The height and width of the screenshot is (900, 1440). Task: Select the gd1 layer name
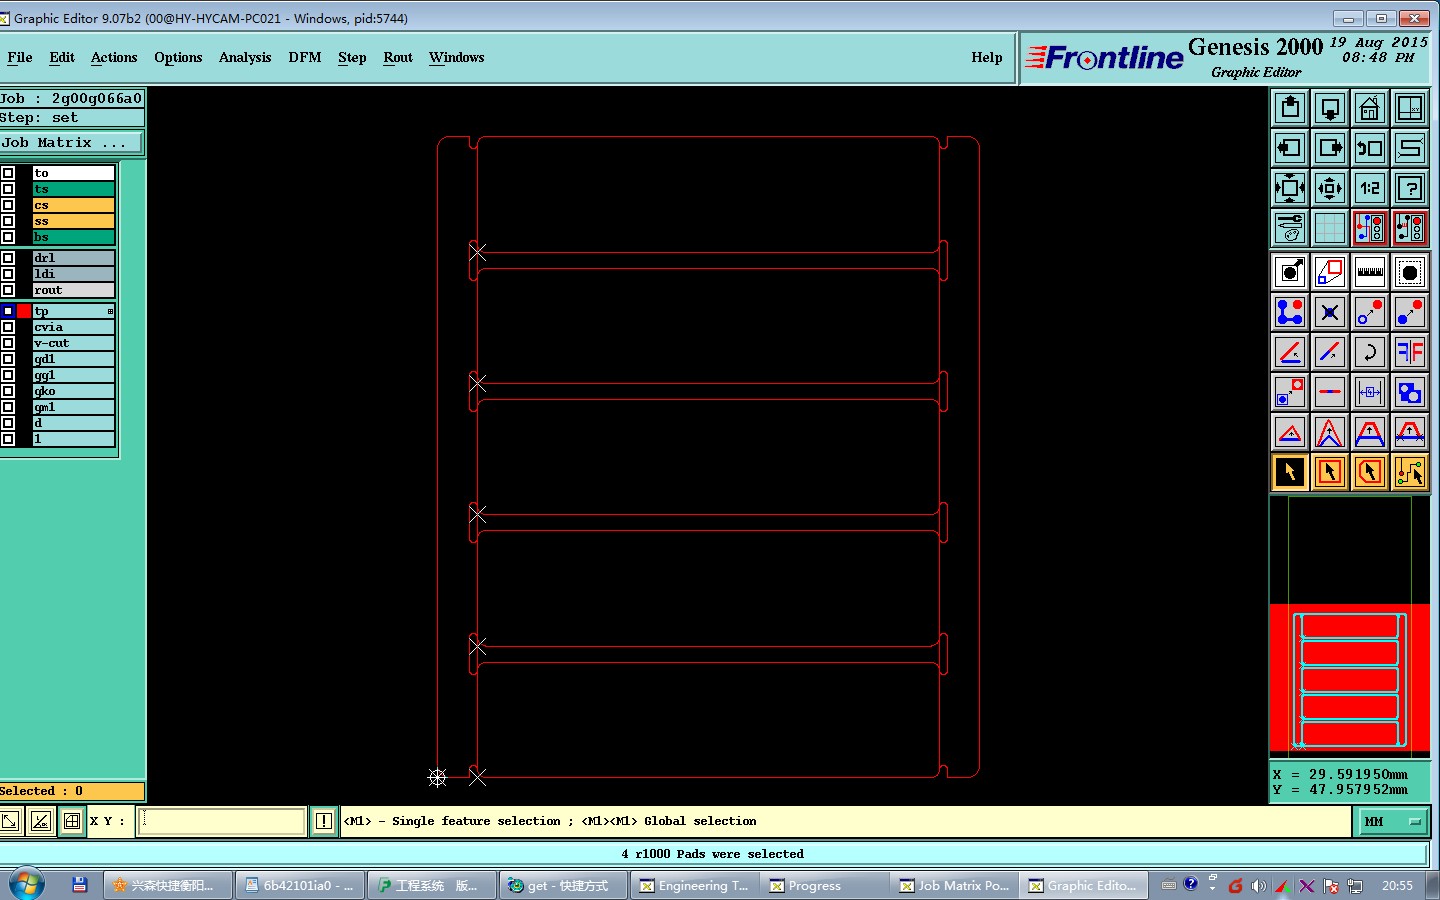click(74, 359)
